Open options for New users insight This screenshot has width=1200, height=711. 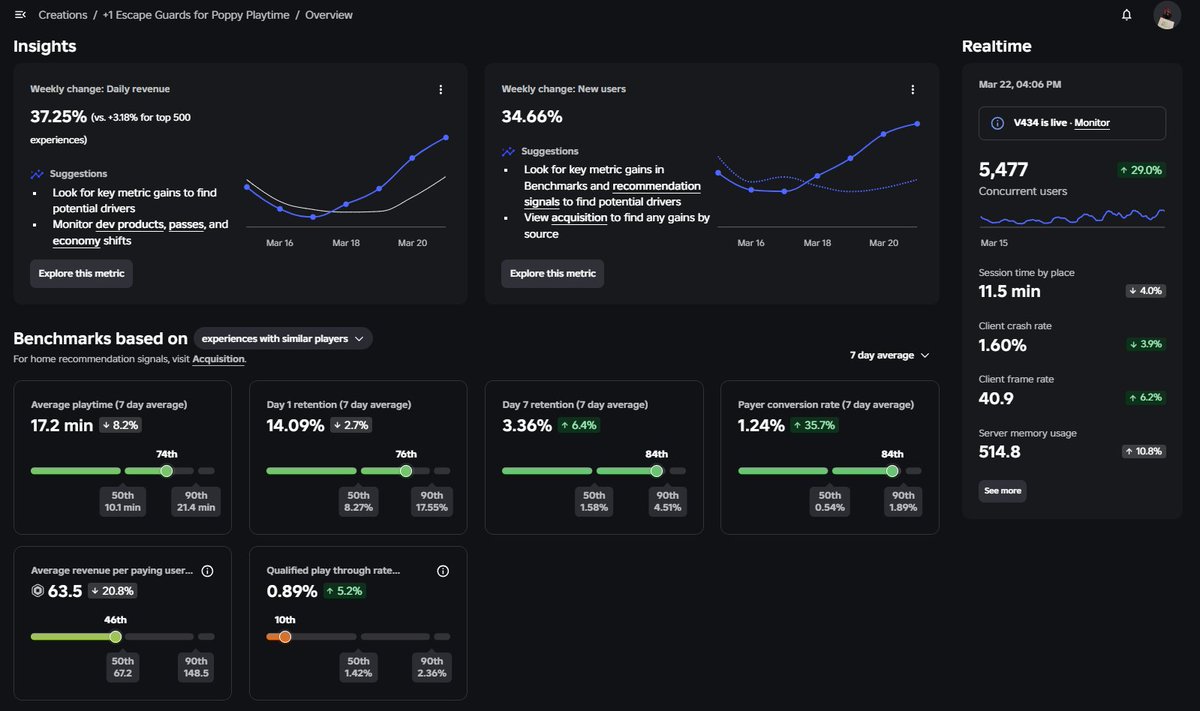(x=912, y=89)
